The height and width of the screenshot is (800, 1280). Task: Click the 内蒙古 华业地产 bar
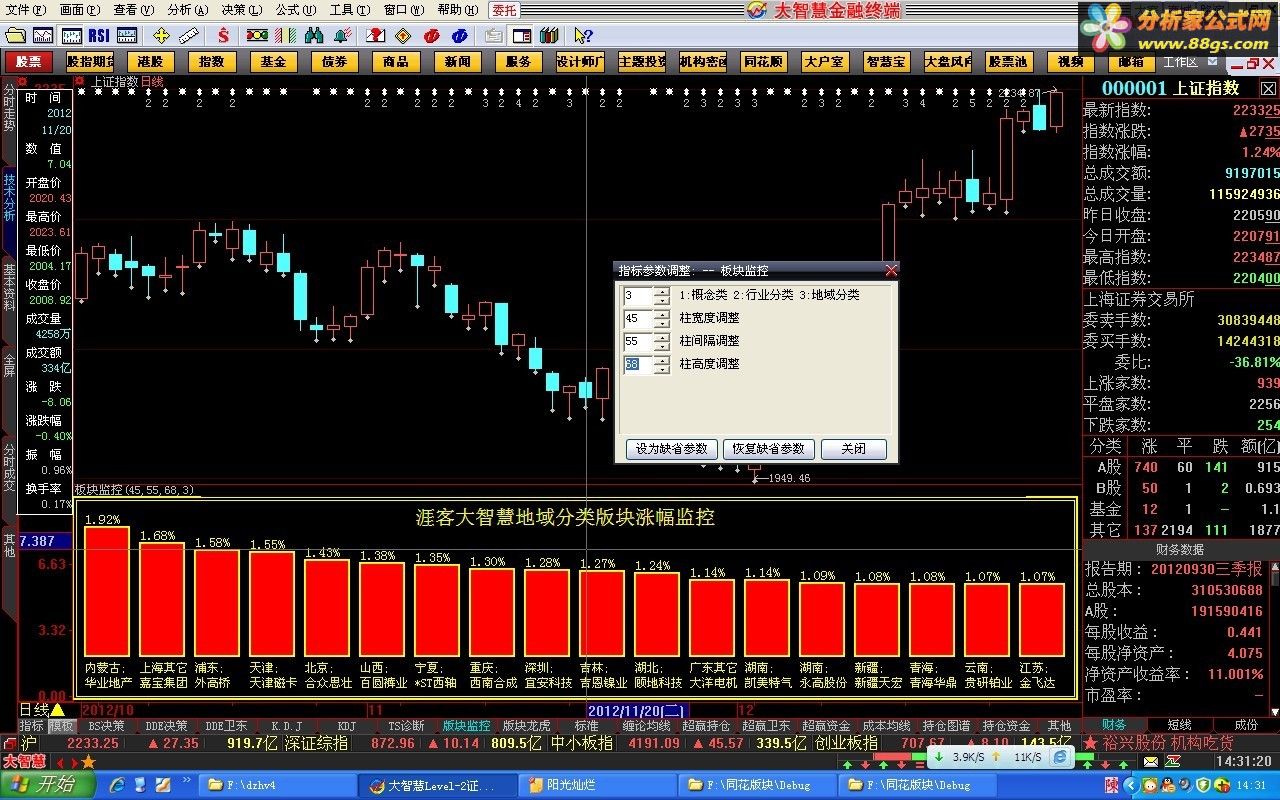tap(106, 592)
